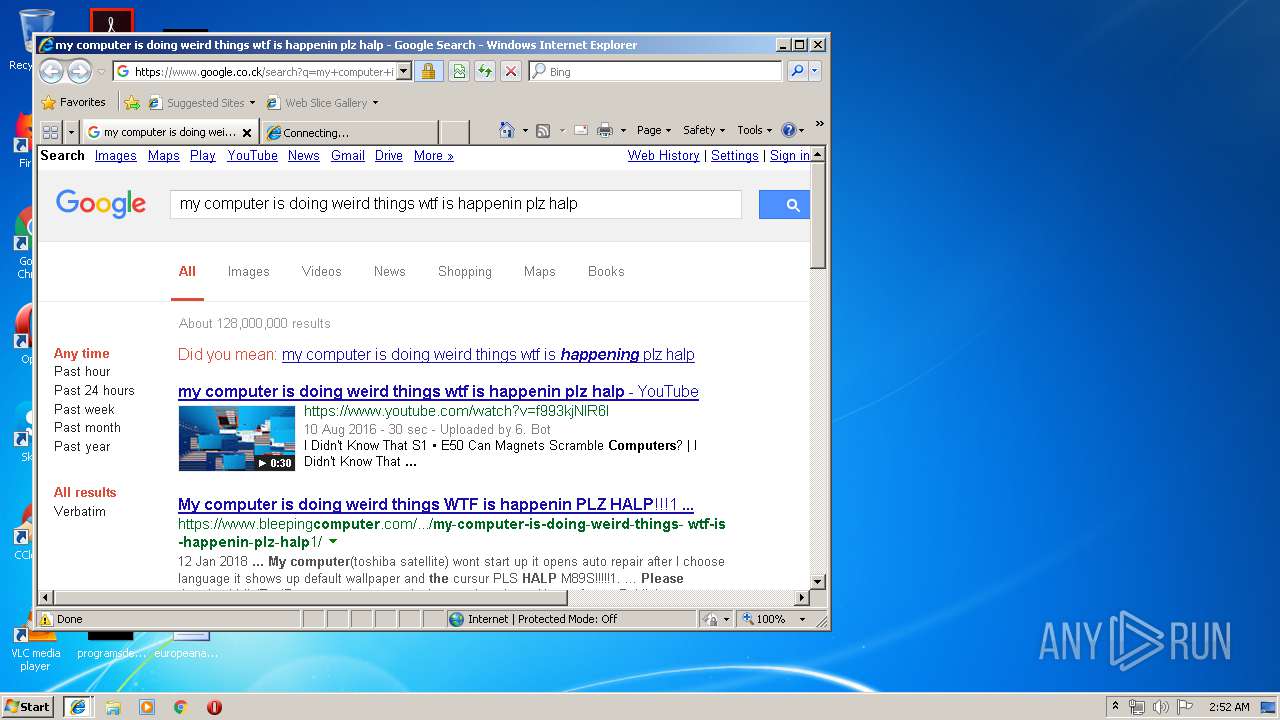Expand the tab list dropdown arrow
This screenshot has height=720, width=1280.
71,132
